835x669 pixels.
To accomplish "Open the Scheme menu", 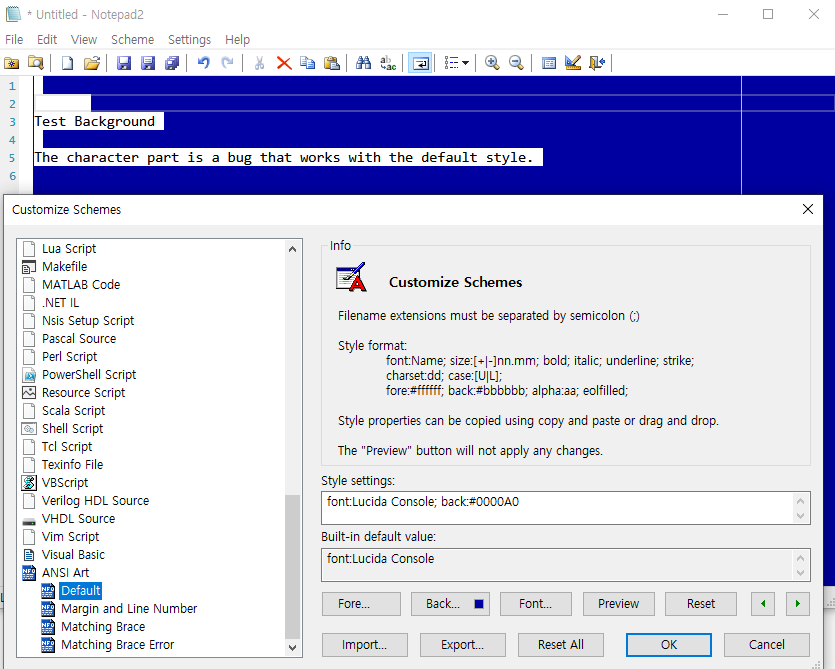I will [133, 40].
